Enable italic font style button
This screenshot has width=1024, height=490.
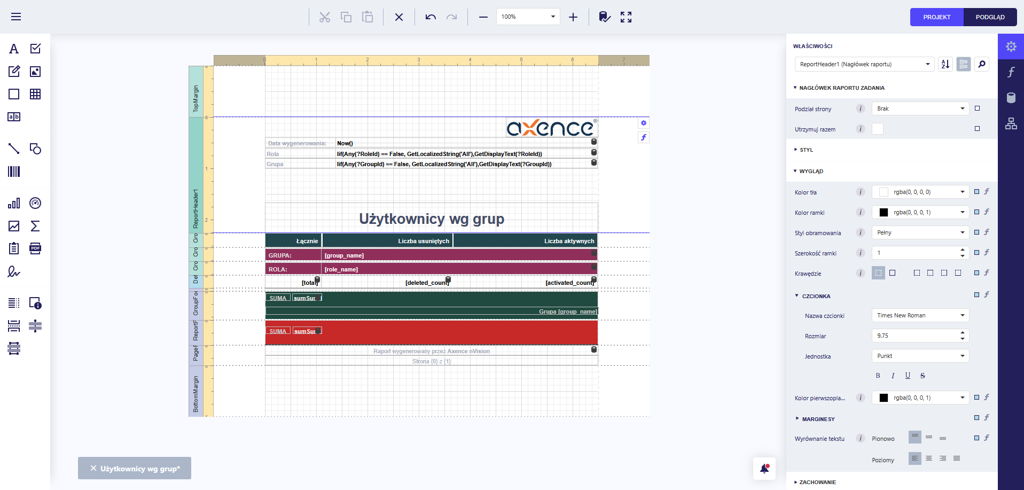click(893, 376)
